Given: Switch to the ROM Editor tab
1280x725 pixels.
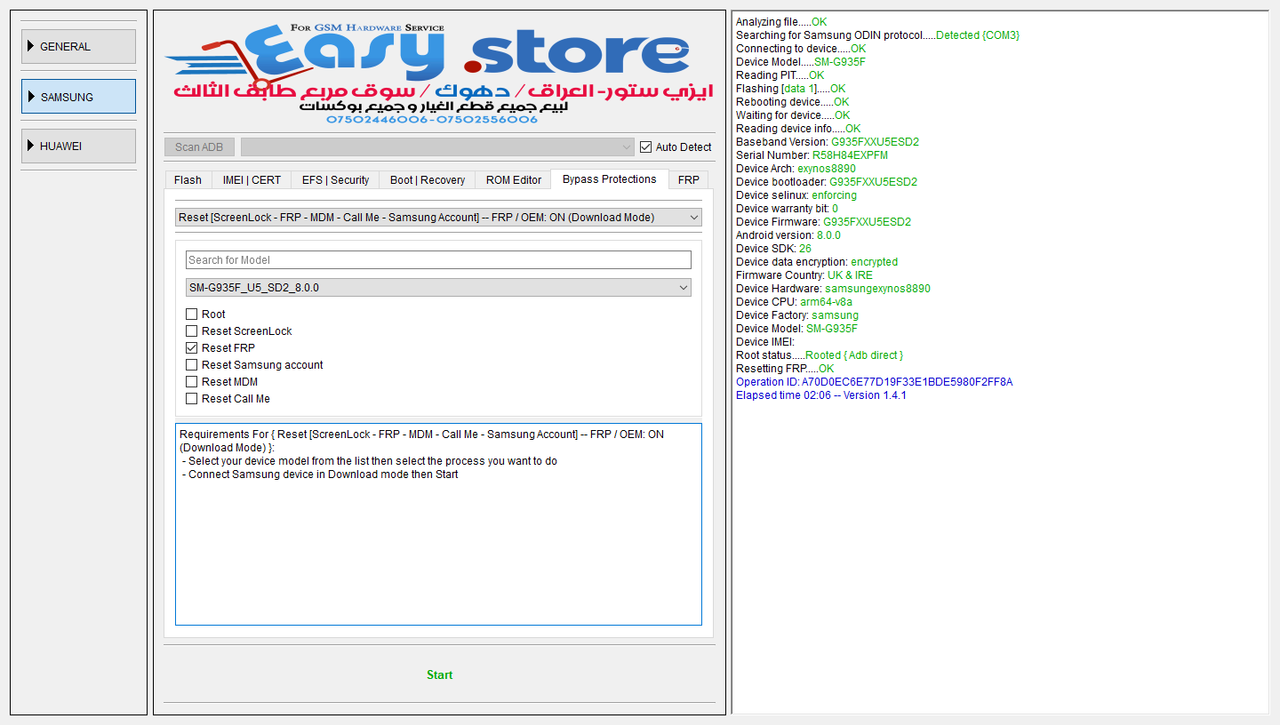Looking at the screenshot, I should [513, 180].
